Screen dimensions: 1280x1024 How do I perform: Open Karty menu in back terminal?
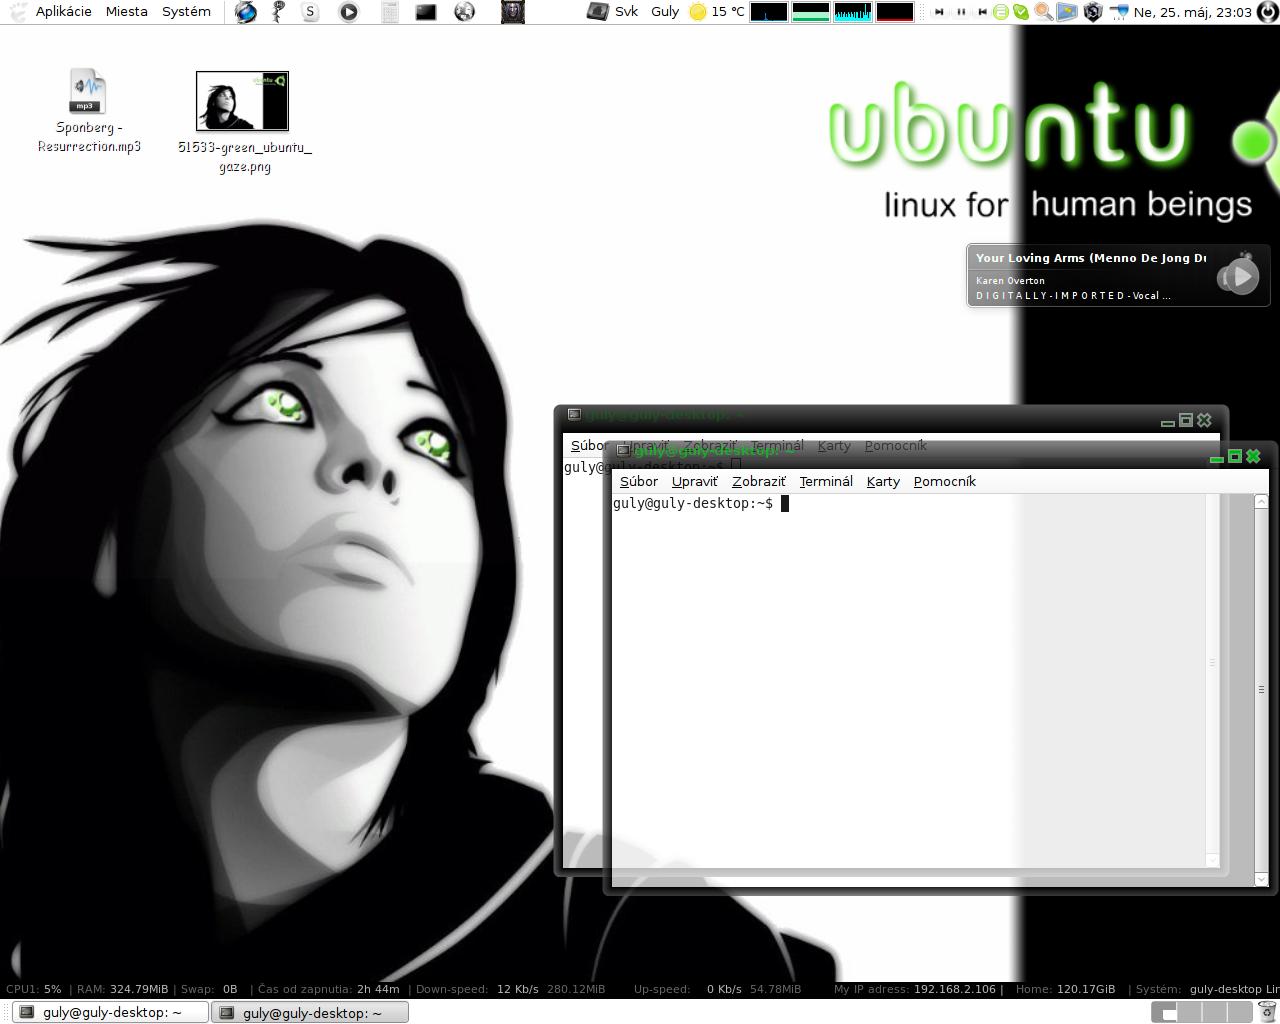coord(834,445)
